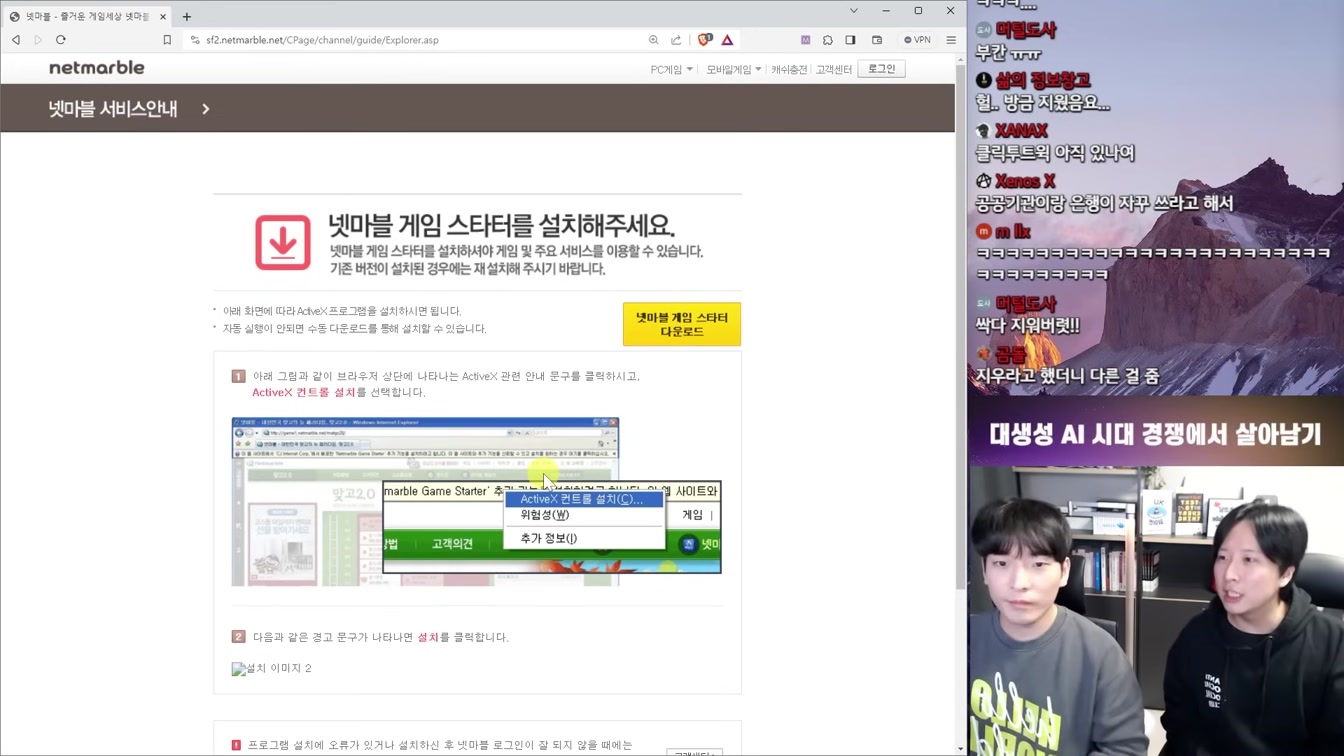
Task: Close the 넷마블 browser tab
Action: pos(163,16)
